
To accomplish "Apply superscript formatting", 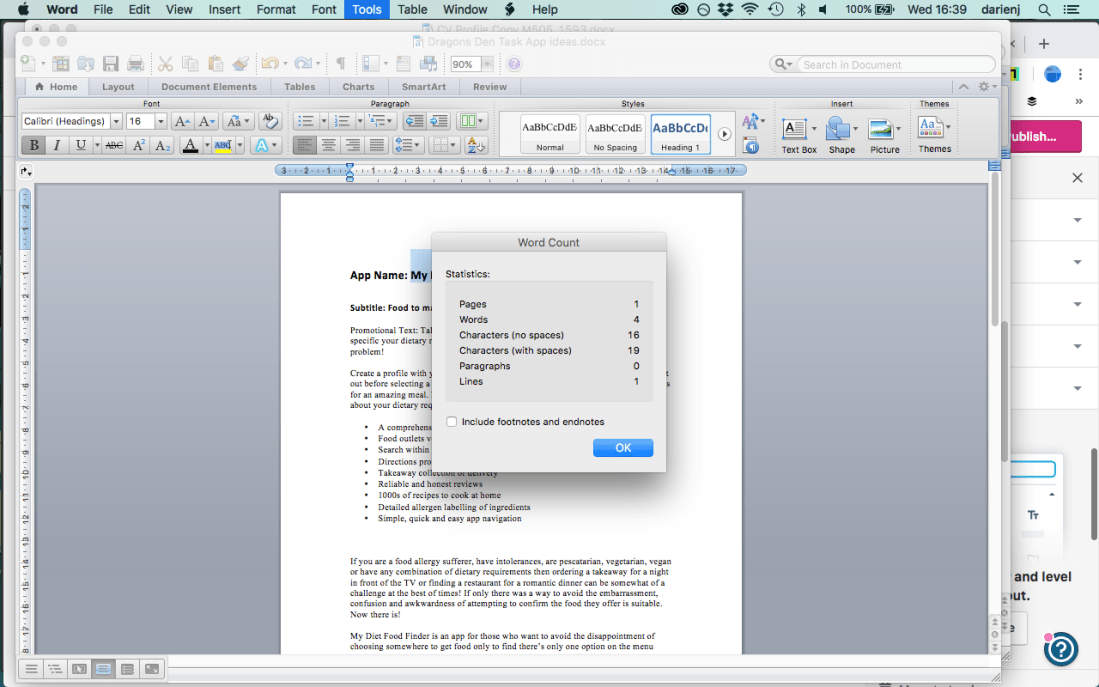I will click(139, 146).
